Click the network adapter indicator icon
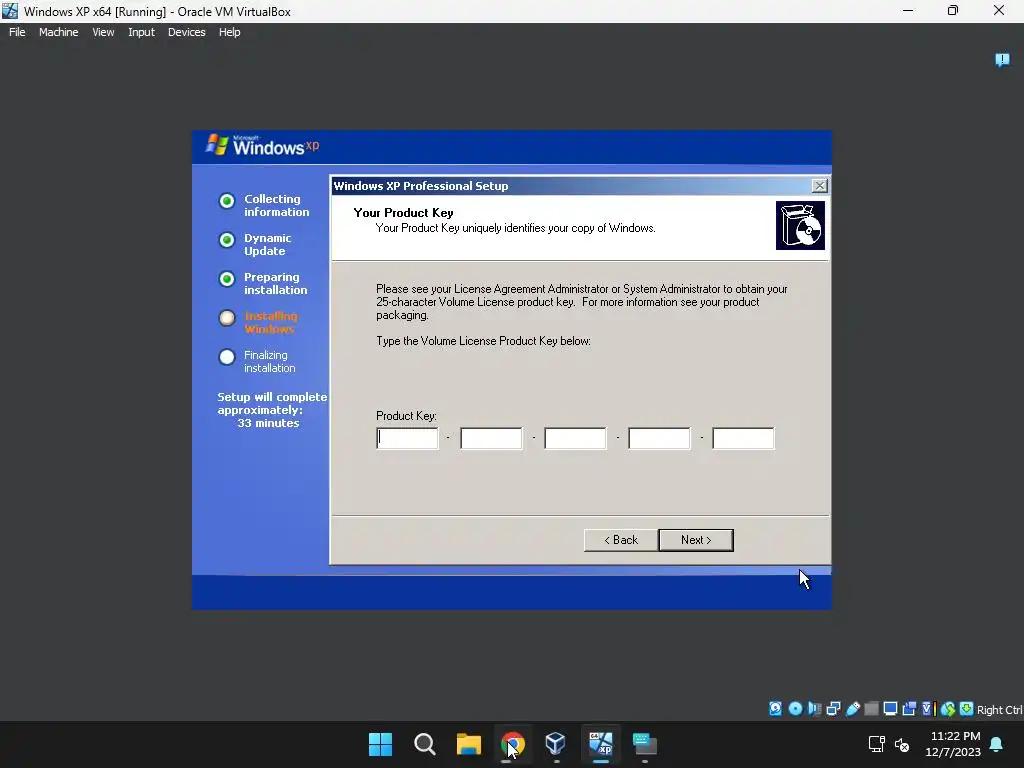 tap(833, 709)
